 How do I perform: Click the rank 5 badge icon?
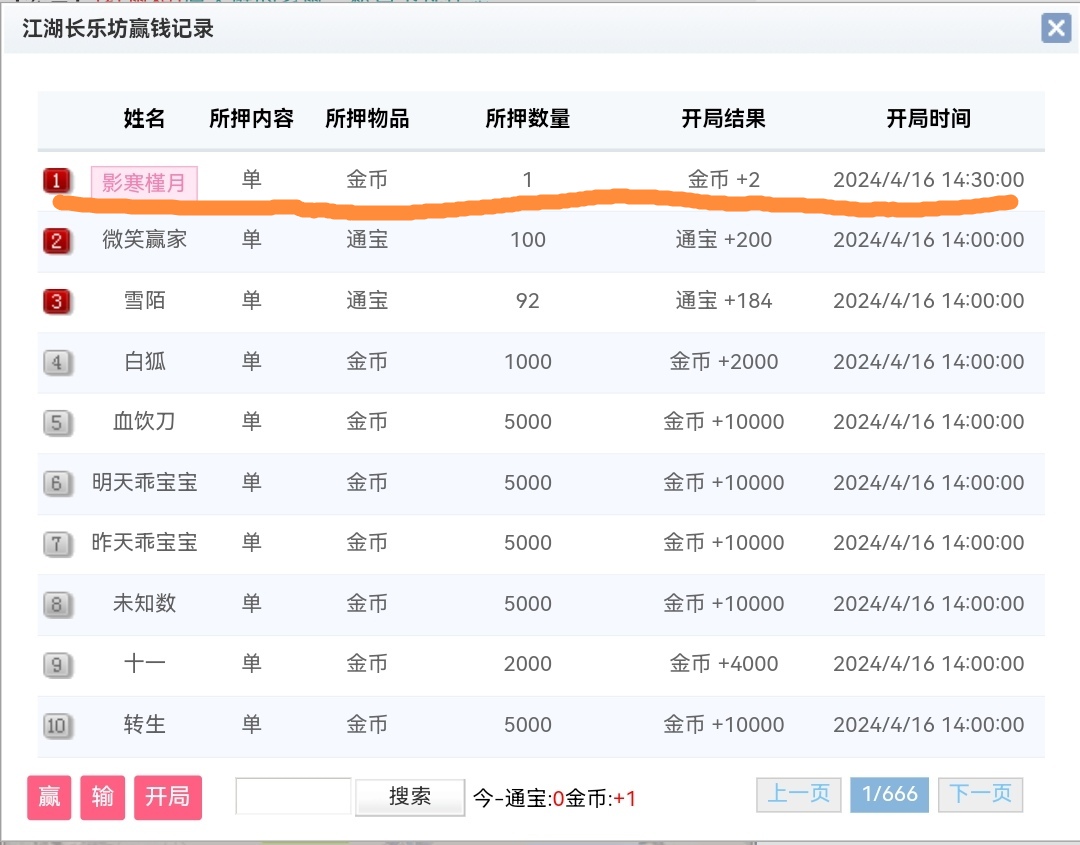[x=57, y=422]
